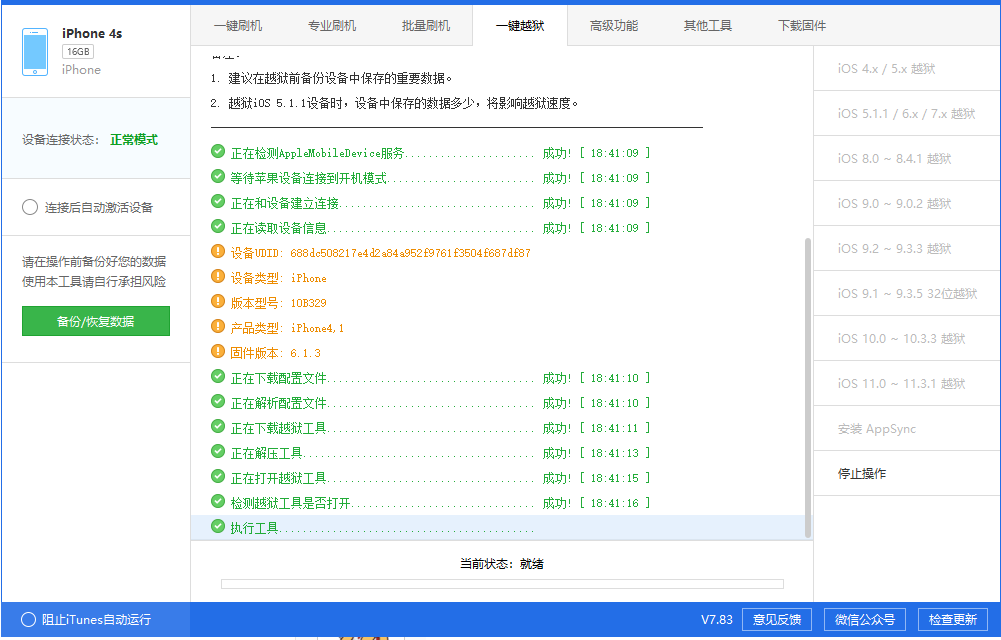The height and width of the screenshot is (640, 1001).
Task: Click the 备份/恢复数据 green button
Action: [96, 321]
